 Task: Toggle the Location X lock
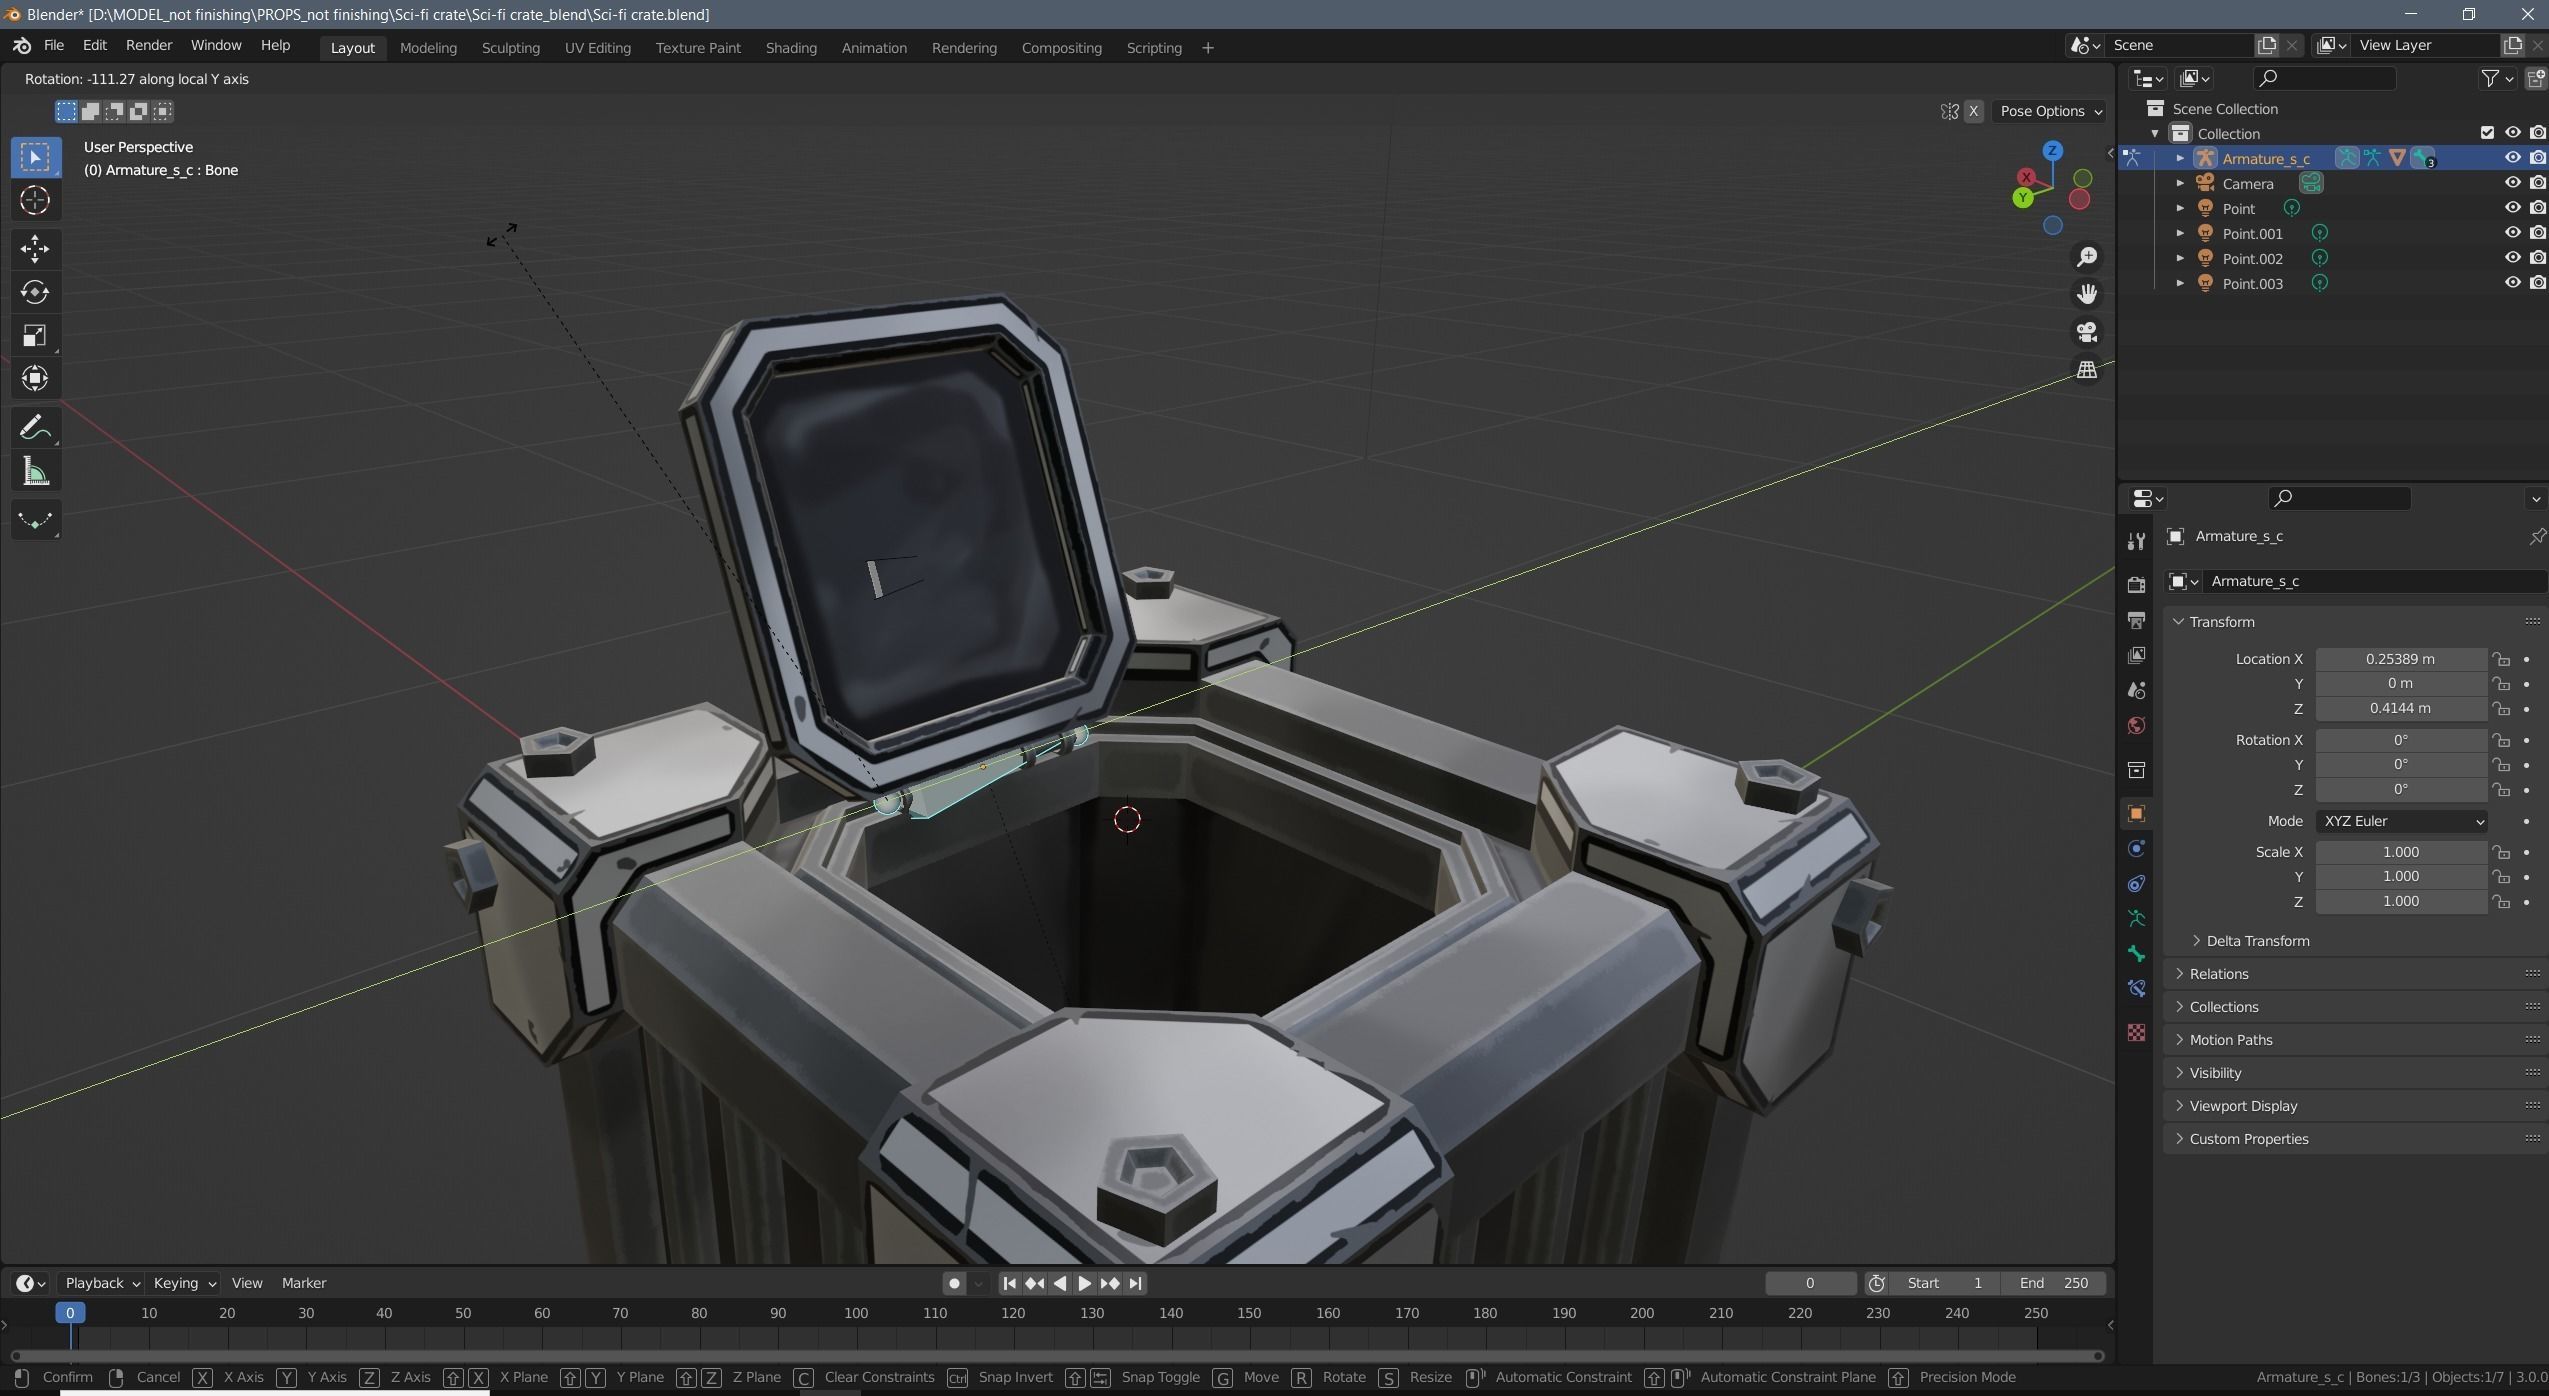tap(2500, 659)
